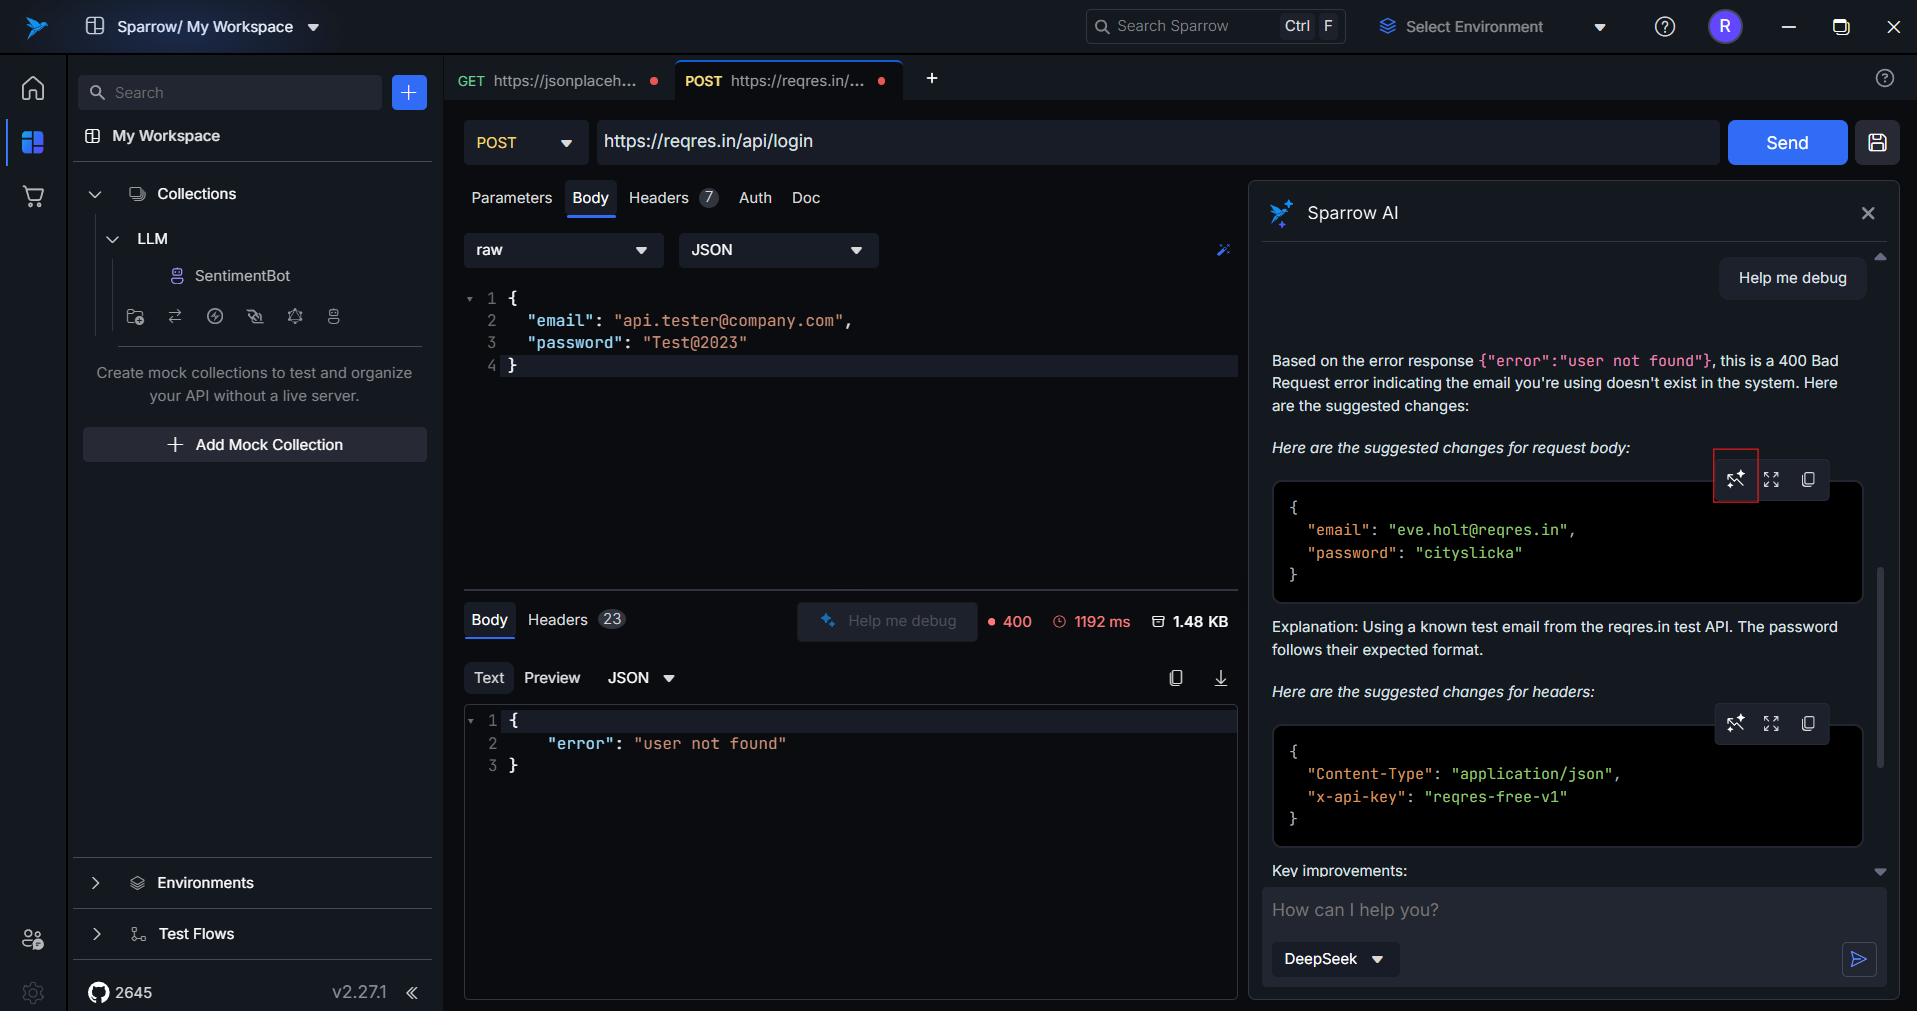Open the community users icon in sidebar
The image size is (1917, 1011).
pyautogui.click(x=33, y=939)
